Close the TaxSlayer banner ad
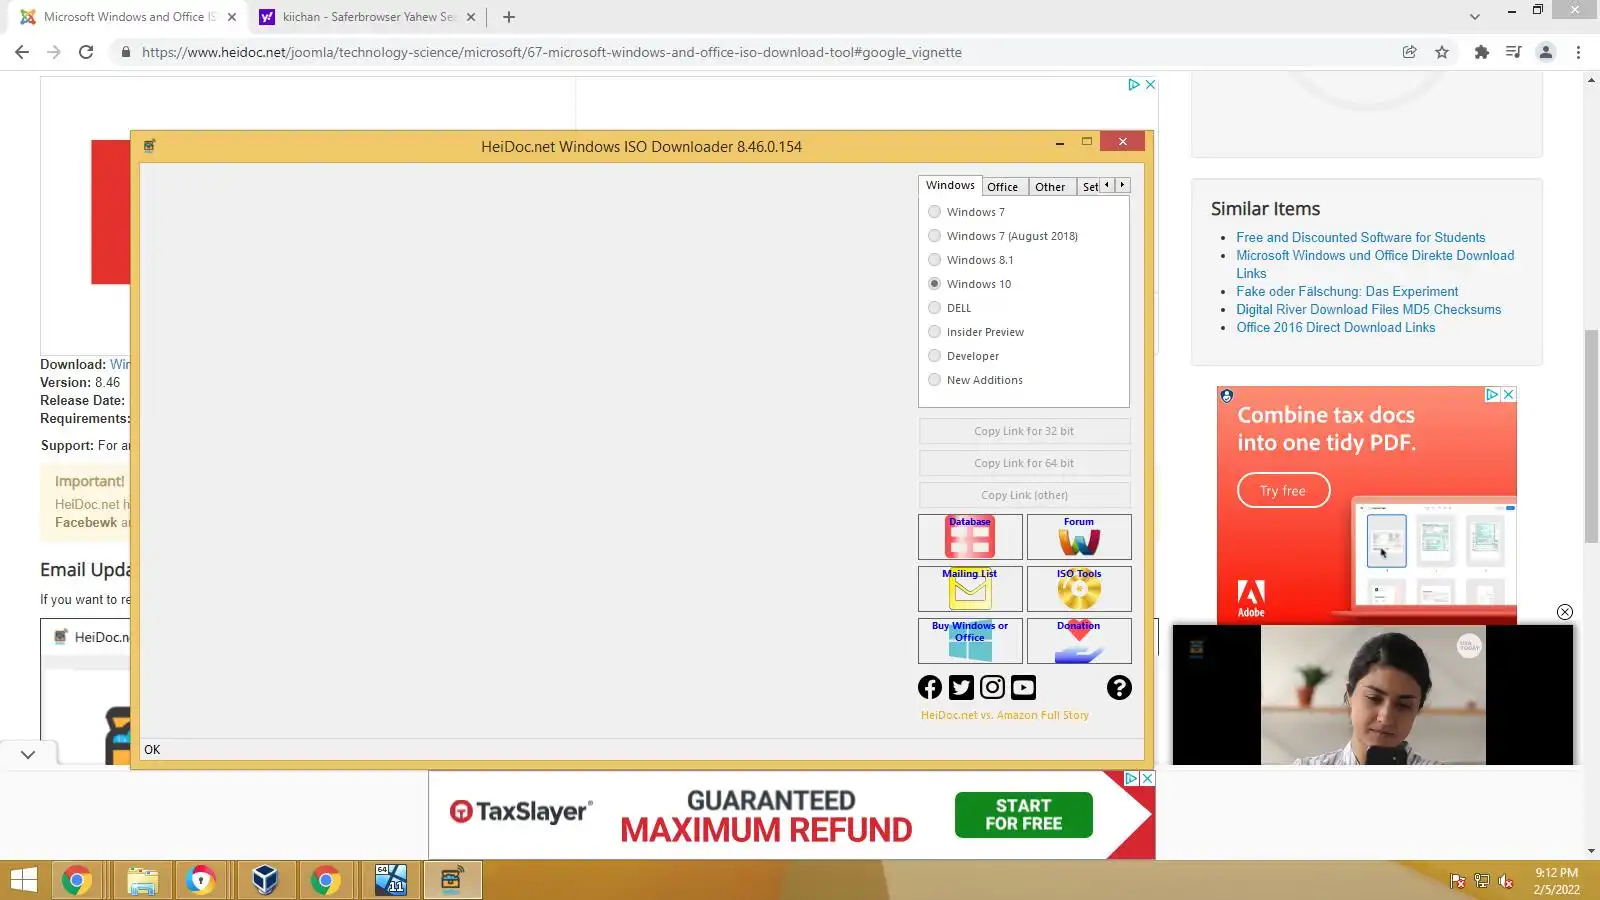This screenshot has width=1600, height=900. [1148, 778]
